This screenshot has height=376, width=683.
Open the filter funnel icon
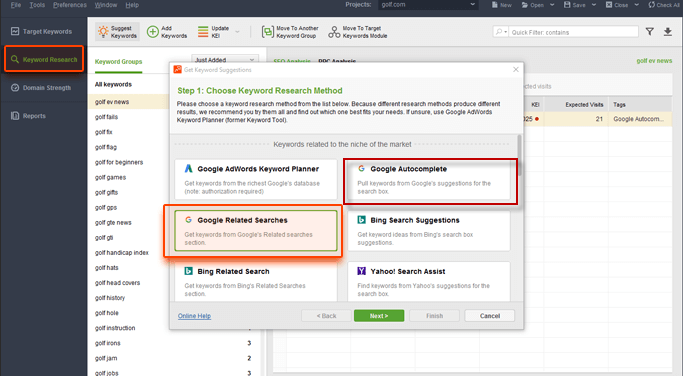(x=649, y=31)
